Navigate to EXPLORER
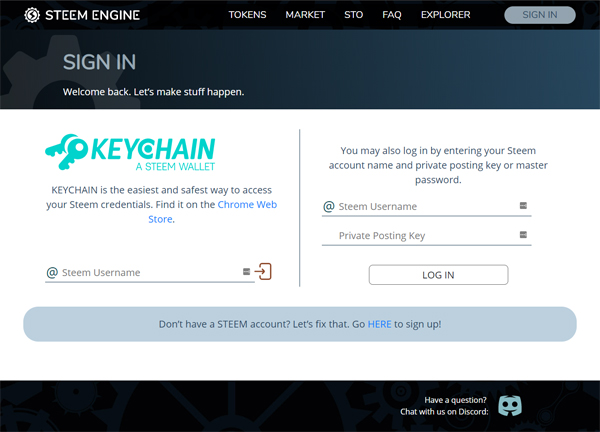 (x=445, y=16)
